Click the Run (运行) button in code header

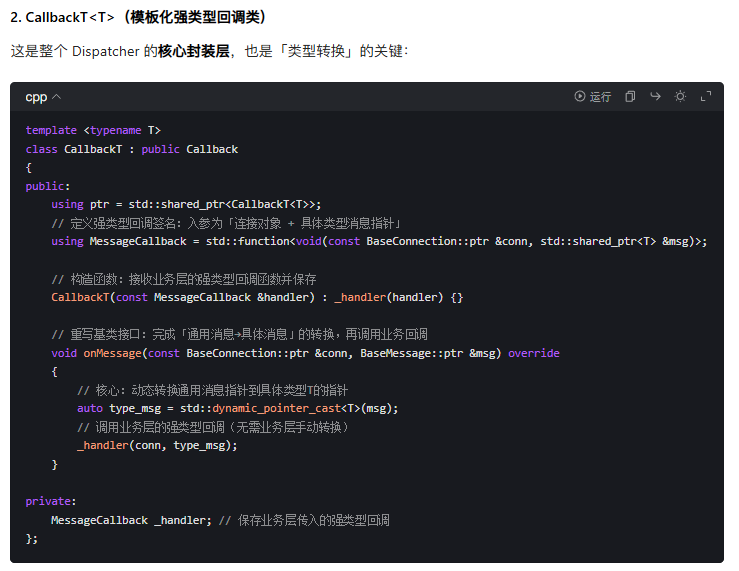(x=592, y=97)
